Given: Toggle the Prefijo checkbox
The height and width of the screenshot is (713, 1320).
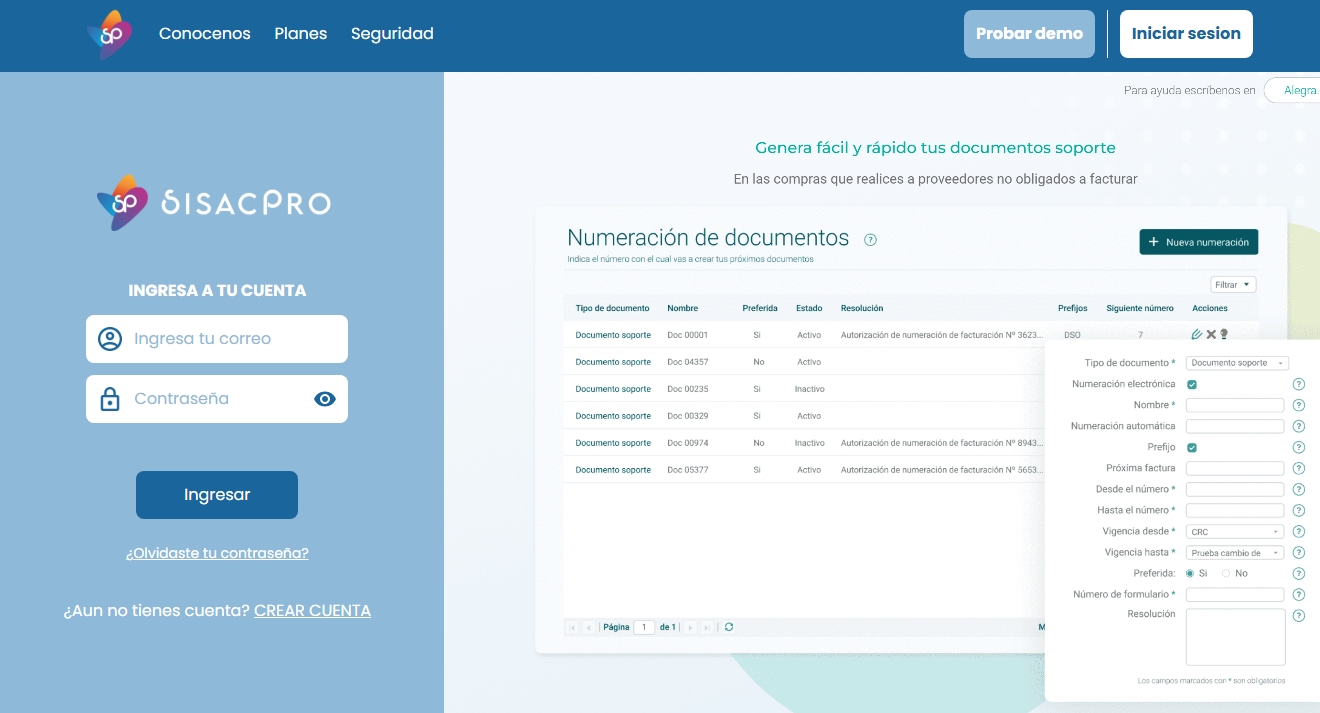Looking at the screenshot, I should pos(1192,447).
